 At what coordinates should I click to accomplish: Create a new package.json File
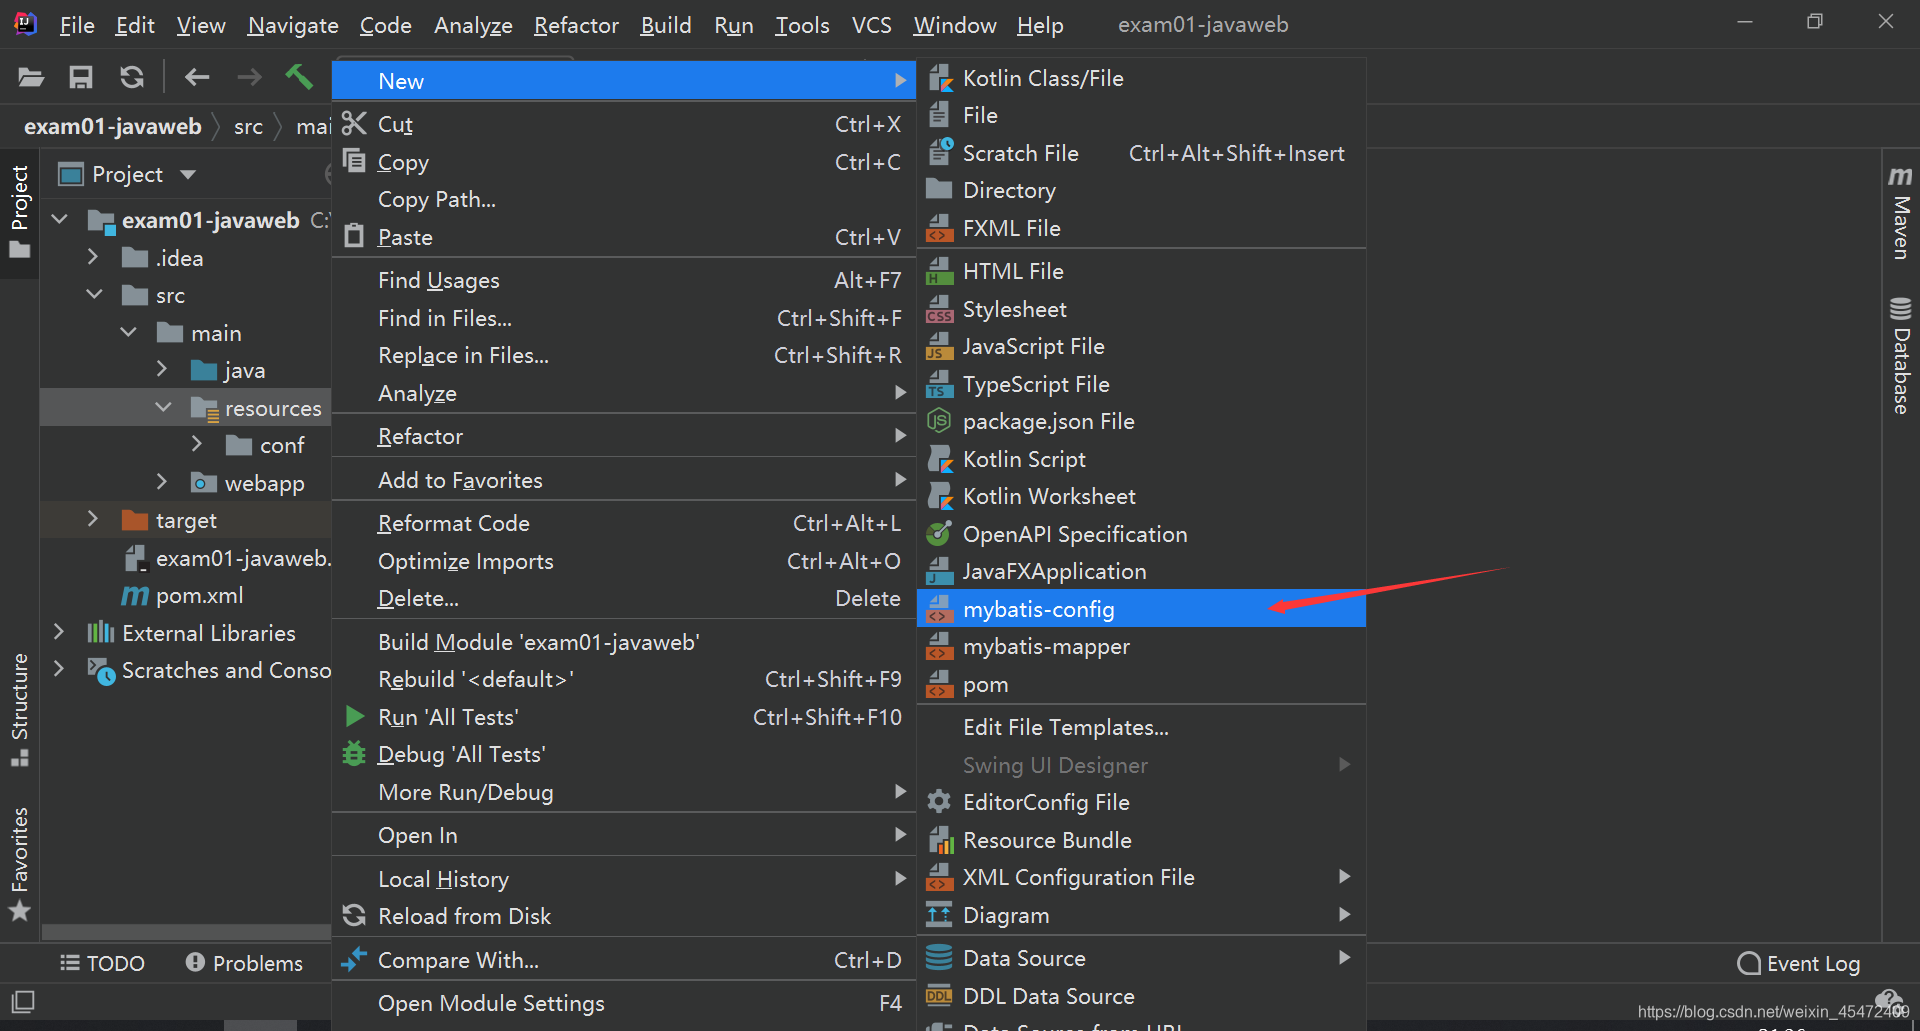(1141, 421)
